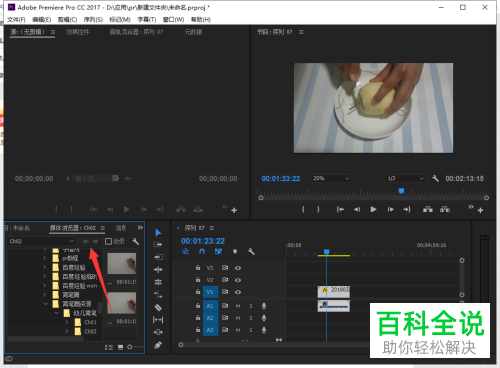Step back one frame in Program monitor

point(357,209)
